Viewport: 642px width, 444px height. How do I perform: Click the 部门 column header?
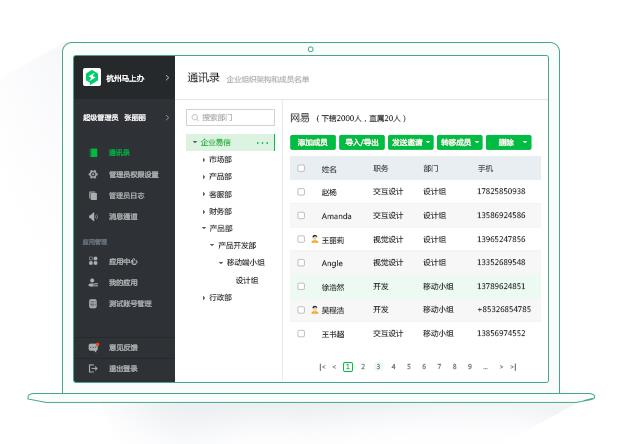point(431,168)
